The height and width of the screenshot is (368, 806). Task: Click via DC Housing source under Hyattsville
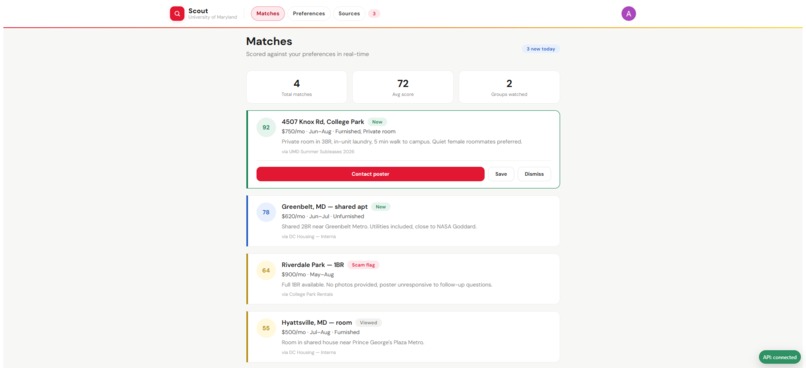point(308,353)
